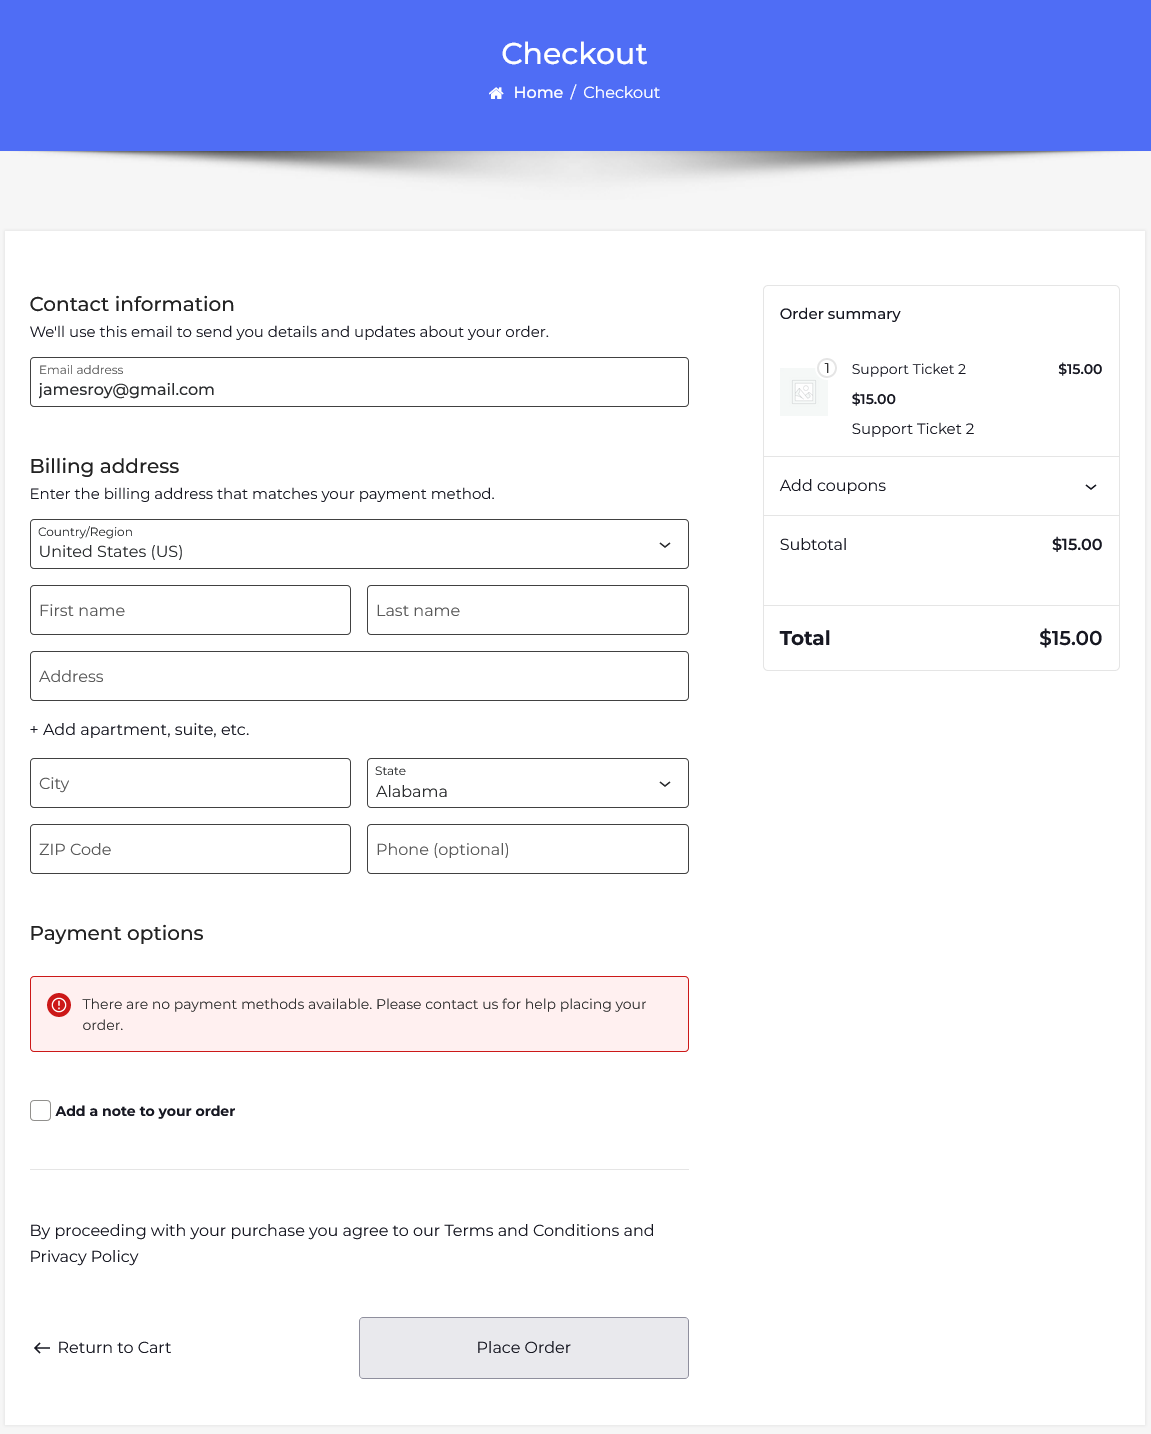Image resolution: width=1151 pixels, height=1434 pixels.
Task: Expand Add apartment, suite, etc.
Action: click(140, 730)
